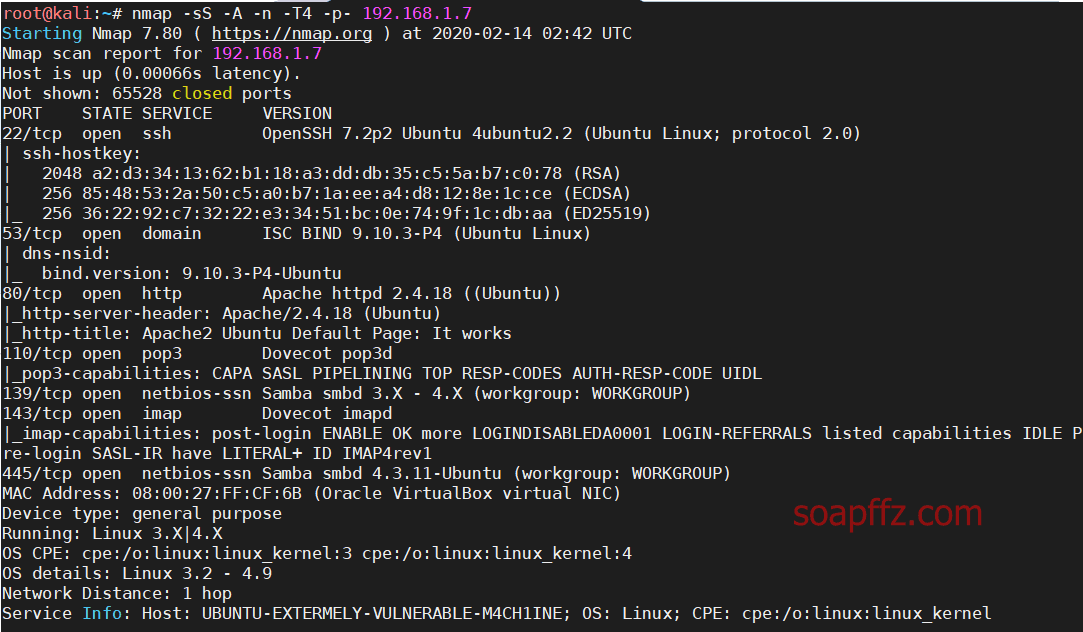Select the UBUNTU-EXTERMELY-VULNERABLE-M4CH1INE hostname
1083x632 pixels.
pos(382,613)
